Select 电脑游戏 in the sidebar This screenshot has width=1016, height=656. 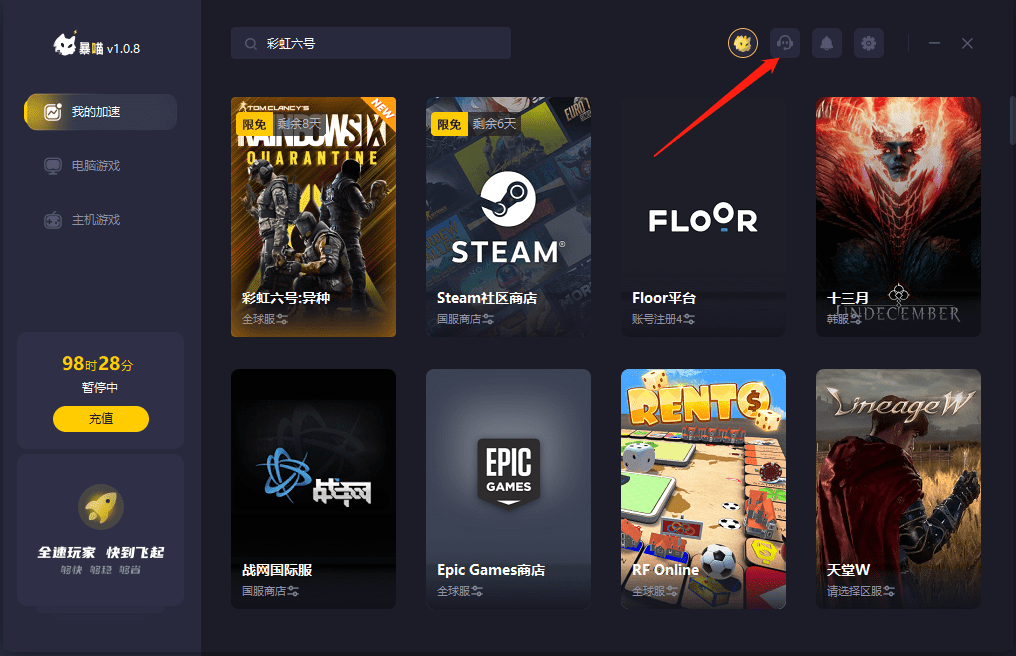(95, 166)
